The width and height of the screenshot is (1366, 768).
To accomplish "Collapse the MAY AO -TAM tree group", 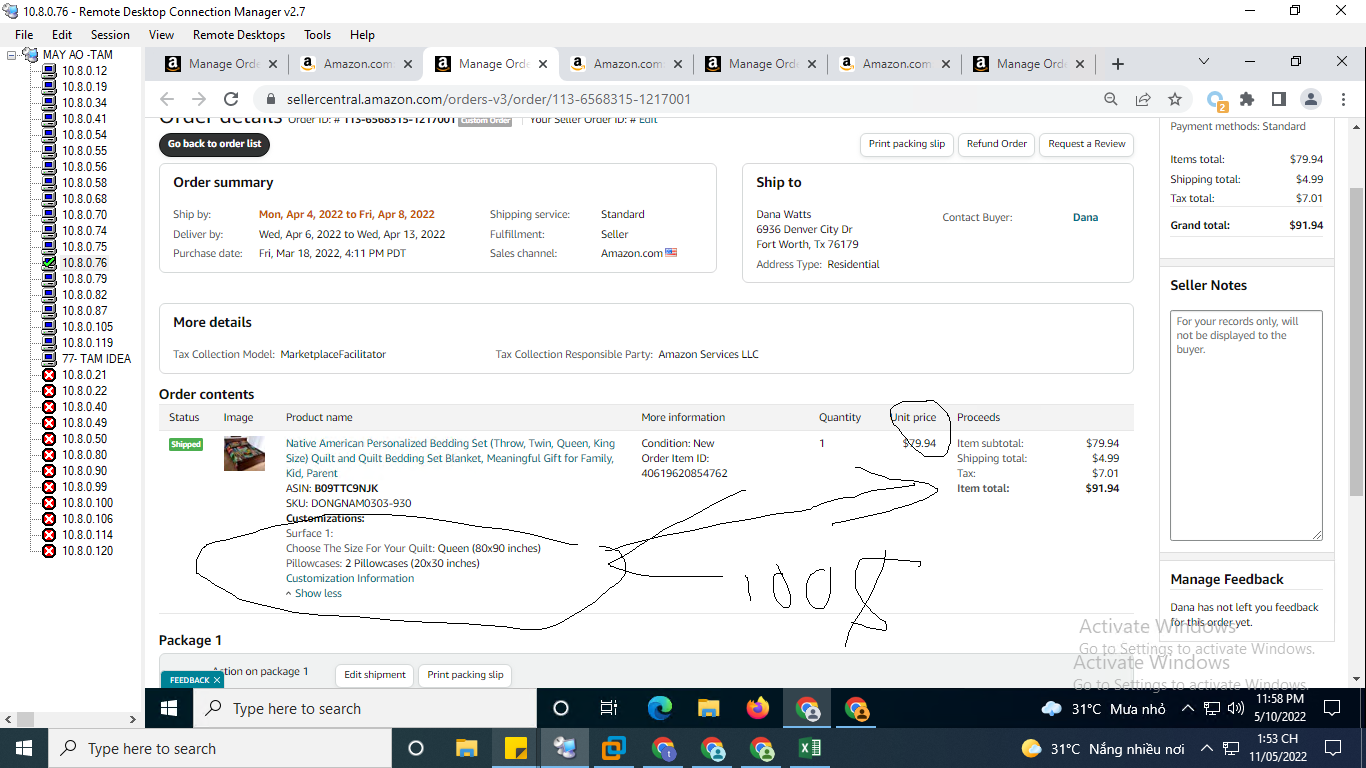I will tap(11, 55).
